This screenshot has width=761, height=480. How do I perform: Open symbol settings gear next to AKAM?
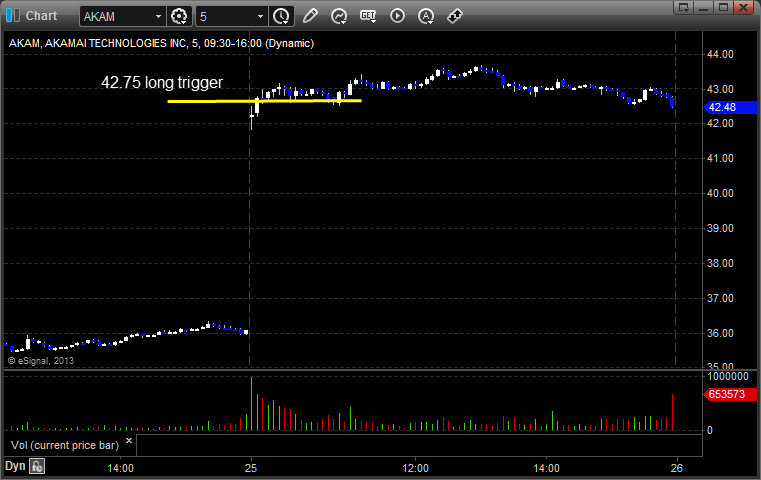tap(179, 17)
